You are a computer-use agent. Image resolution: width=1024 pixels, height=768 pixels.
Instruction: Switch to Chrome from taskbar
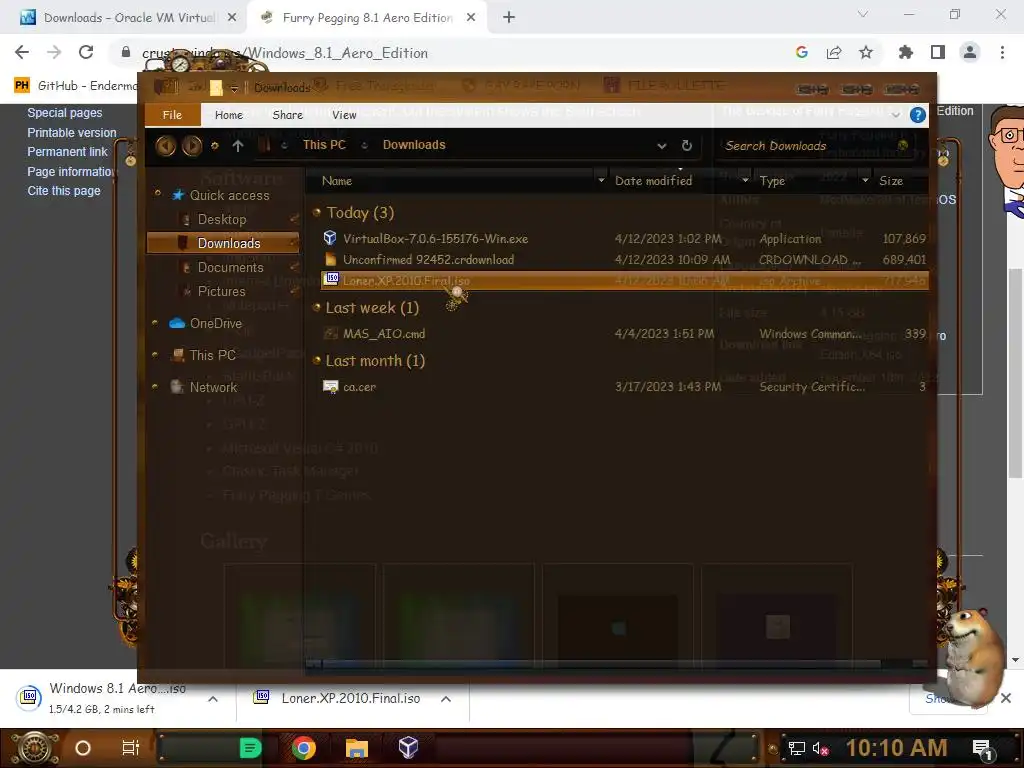(x=303, y=748)
